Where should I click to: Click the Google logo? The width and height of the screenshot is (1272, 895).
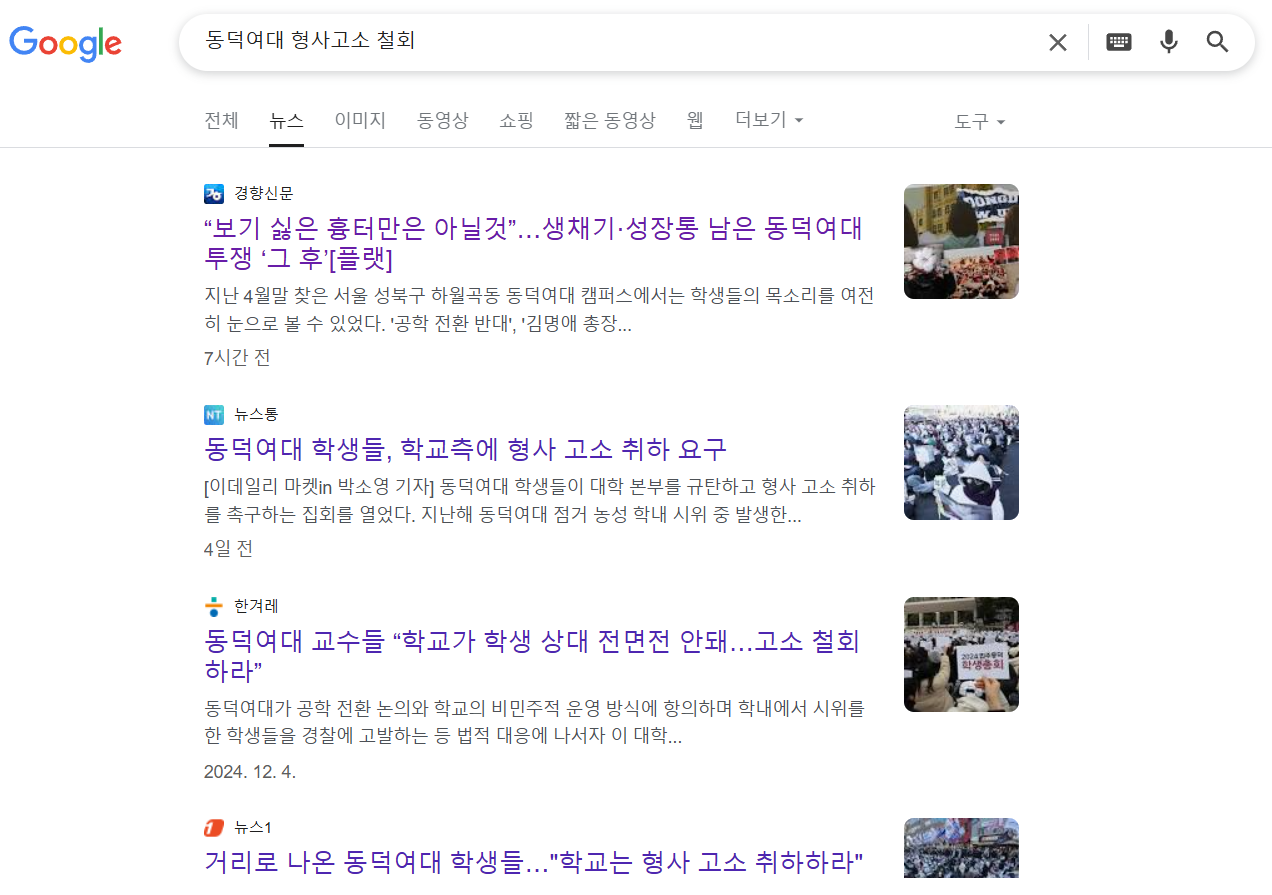tap(65, 42)
